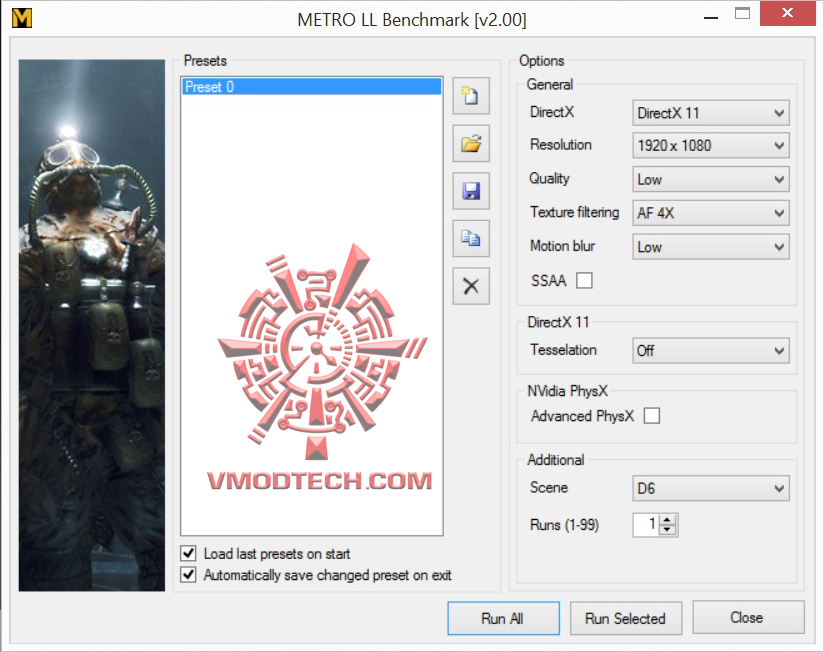The image size is (823, 652).
Task: Open the Scene dropdown showing D6
Action: click(x=711, y=489)
